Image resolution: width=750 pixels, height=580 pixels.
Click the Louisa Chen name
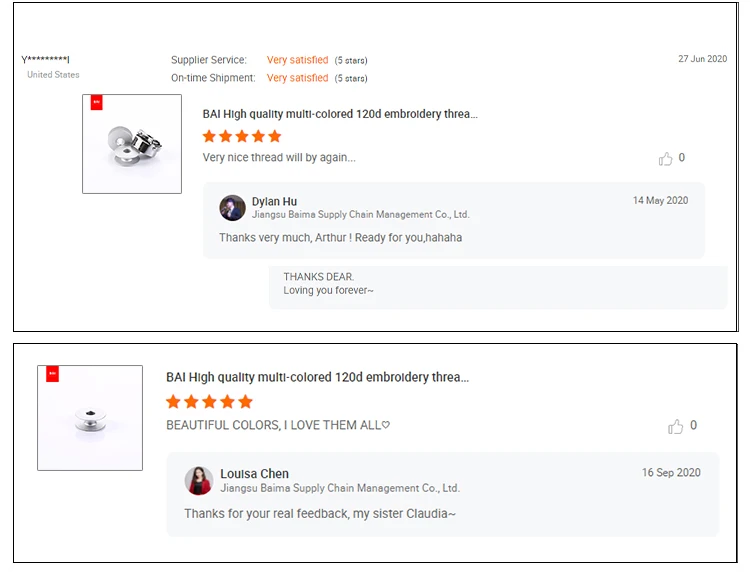(x=254, y=474)
